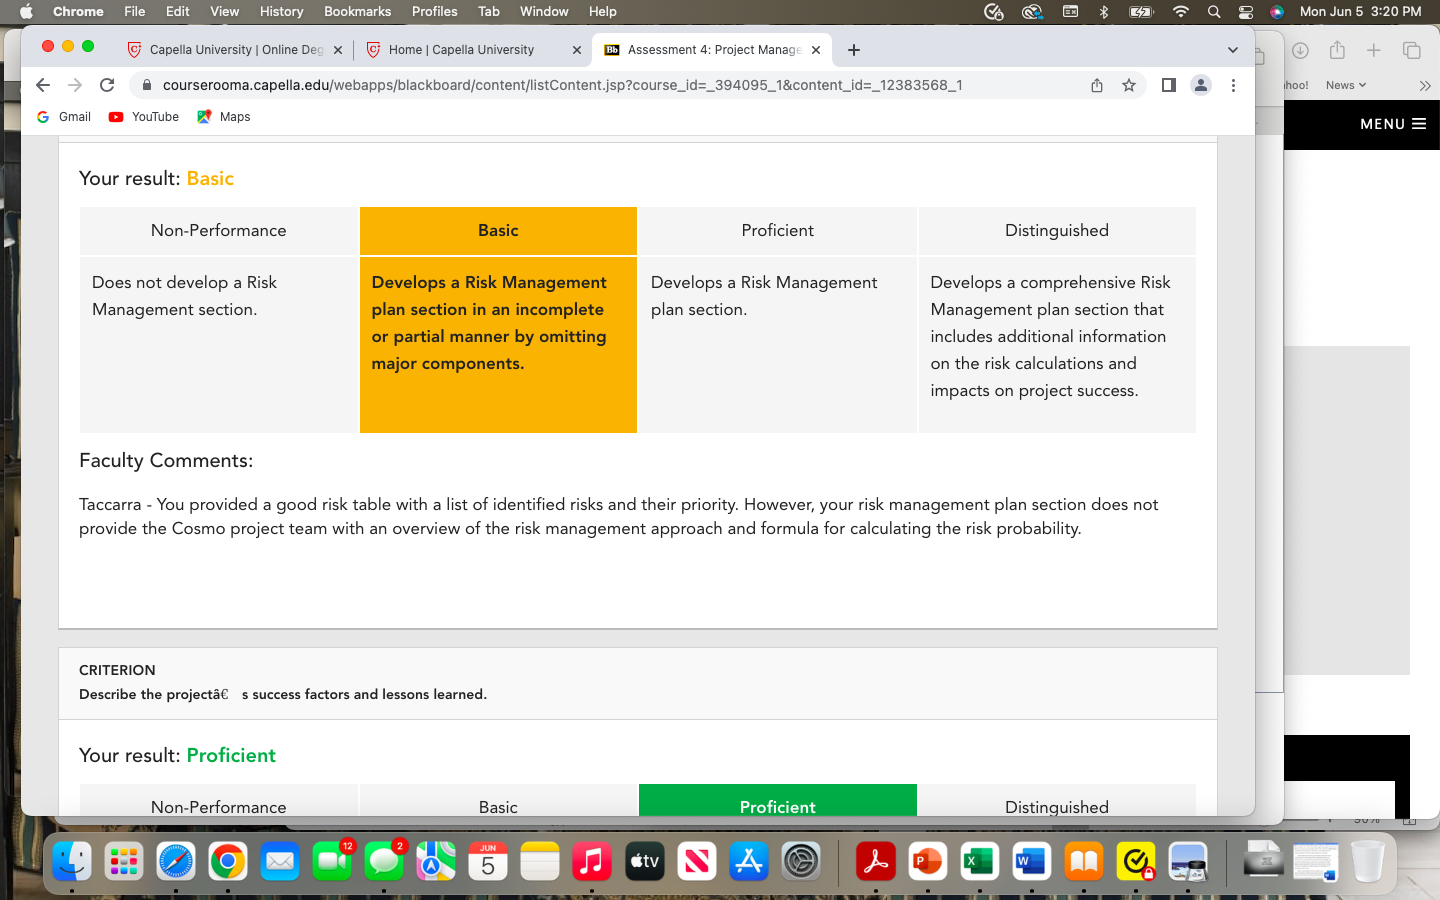Expand Safari favorites overflow double chevron

click(1425, 86)
